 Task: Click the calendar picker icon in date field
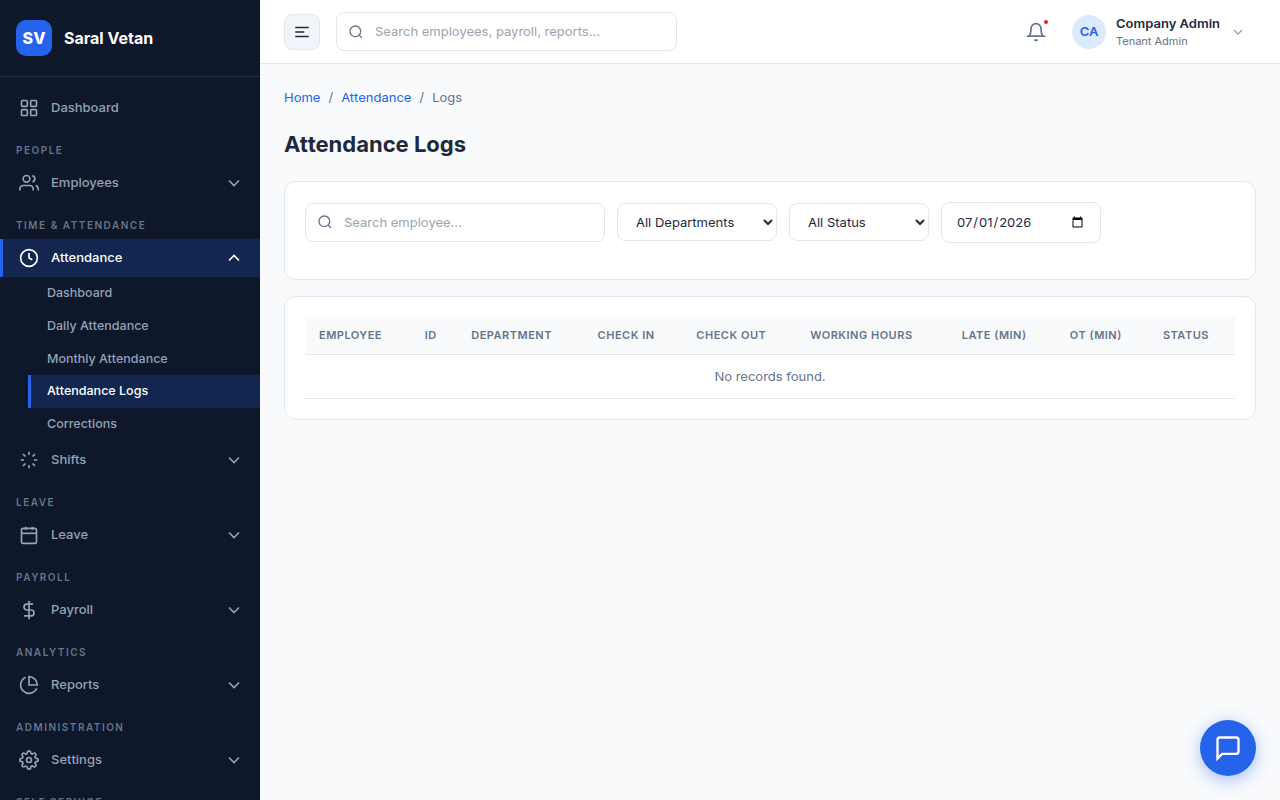(1077, 222)
